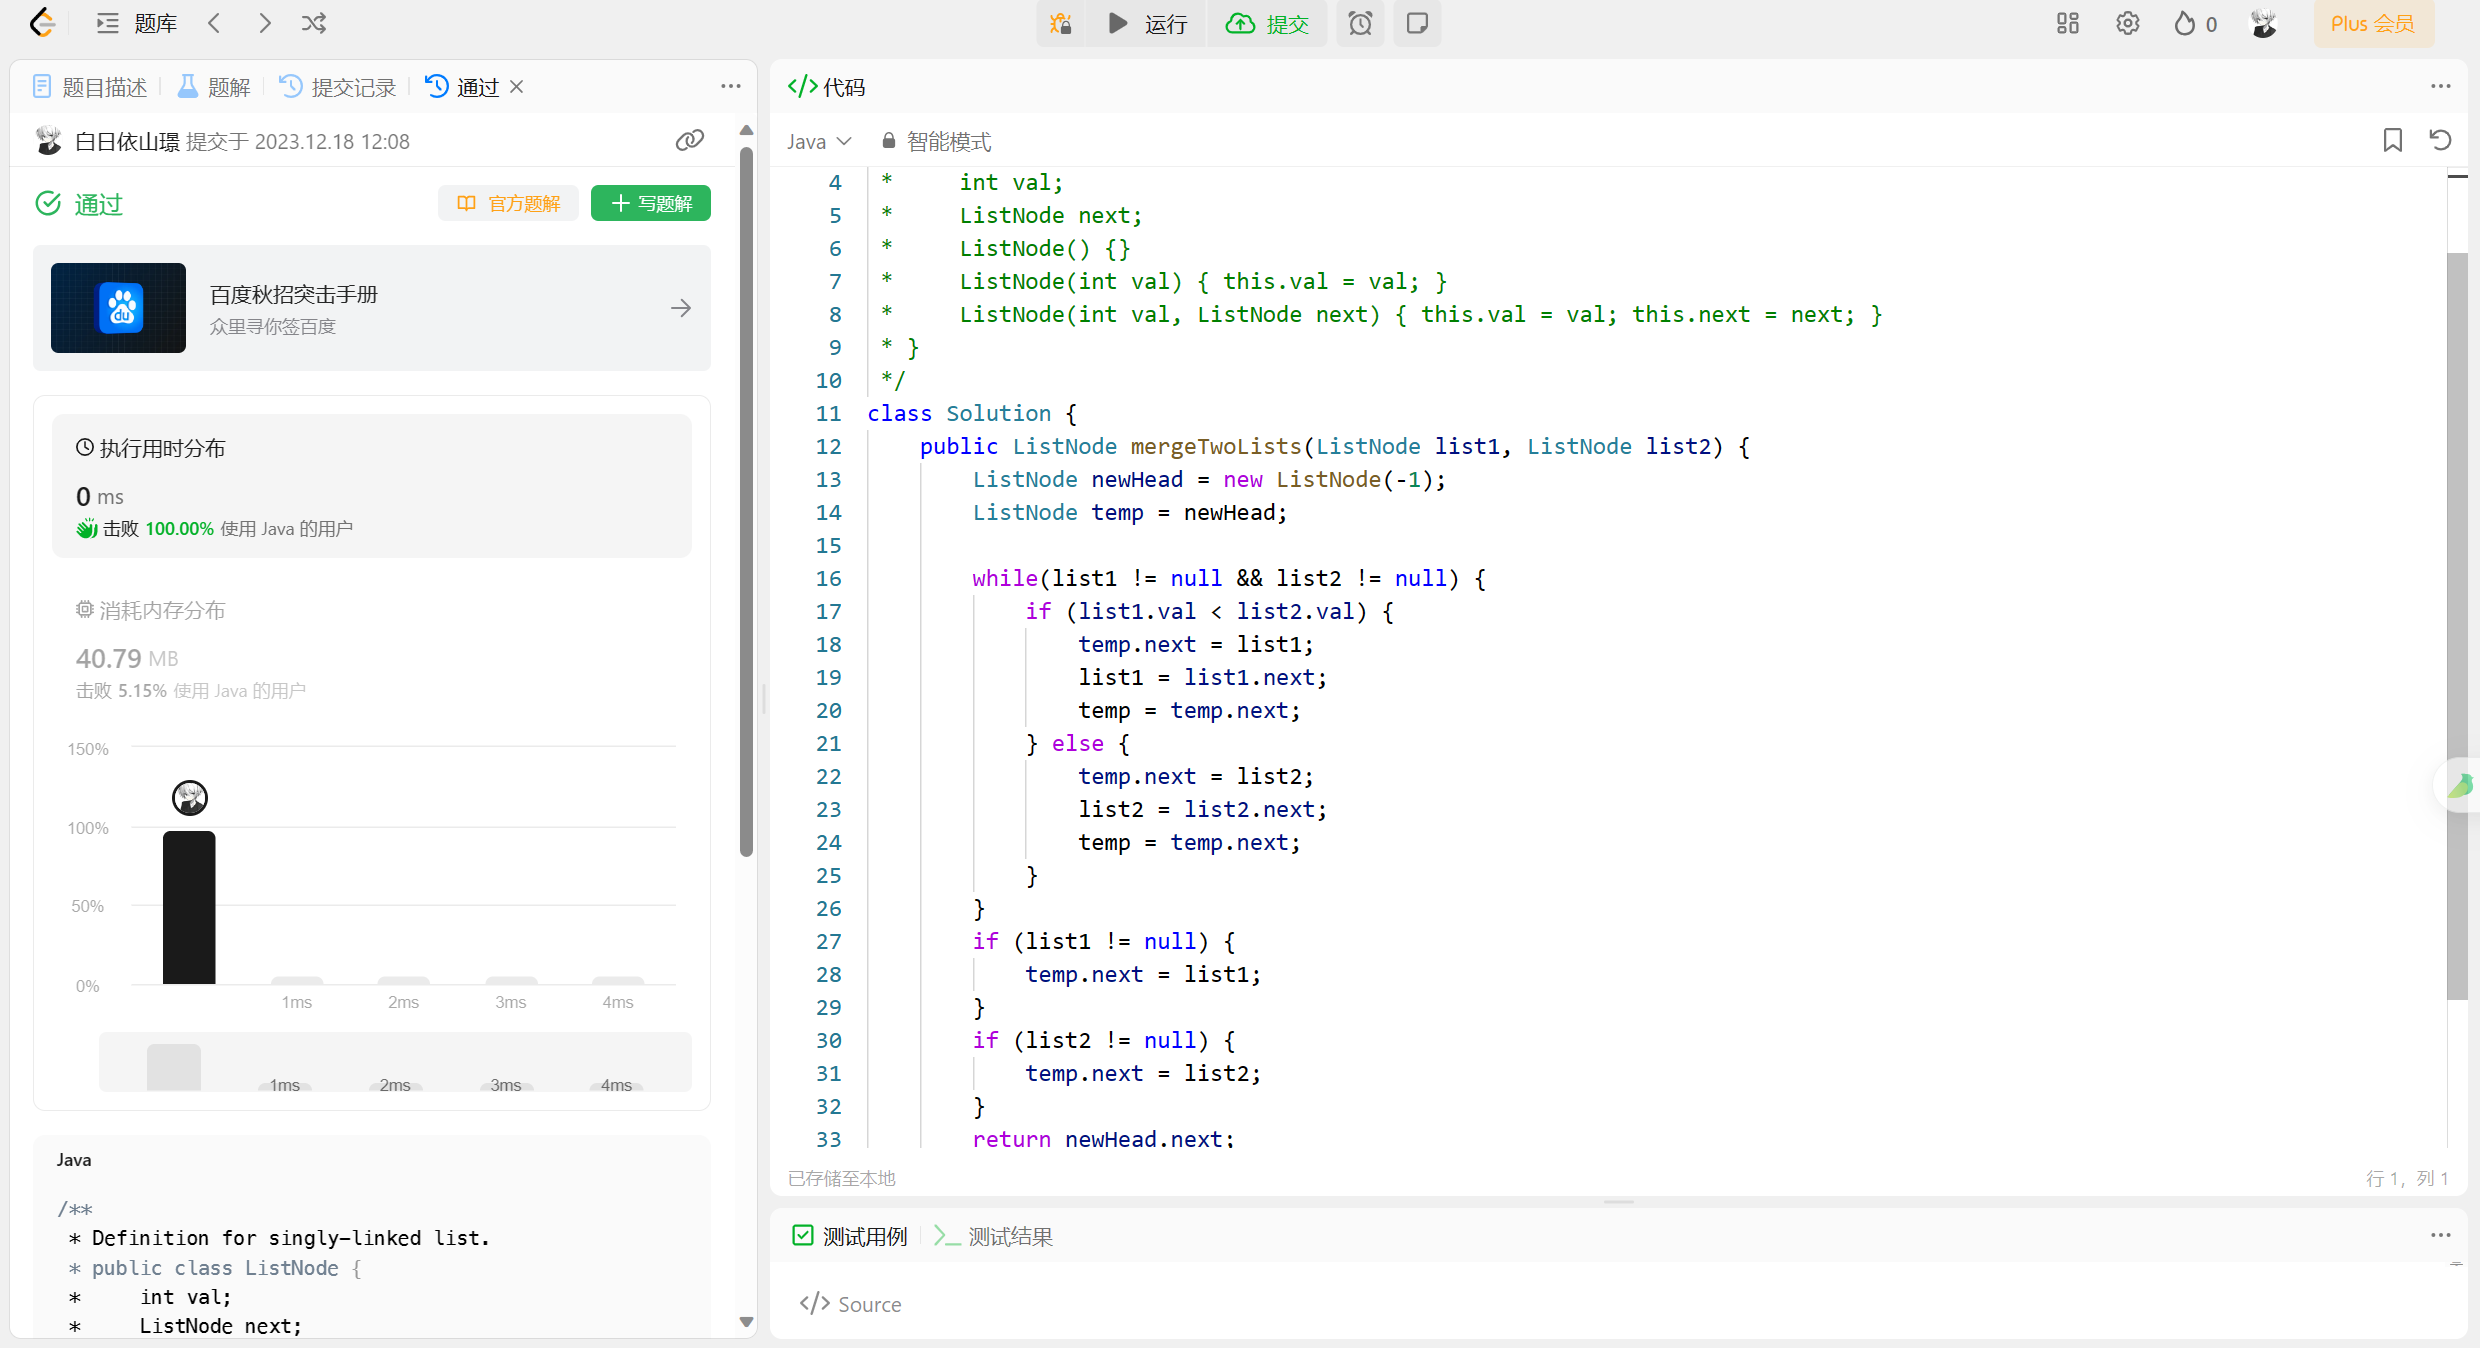The image size is (2480, 1348).
Task: Click the debug bug icon
Action: coord(1060,23)
